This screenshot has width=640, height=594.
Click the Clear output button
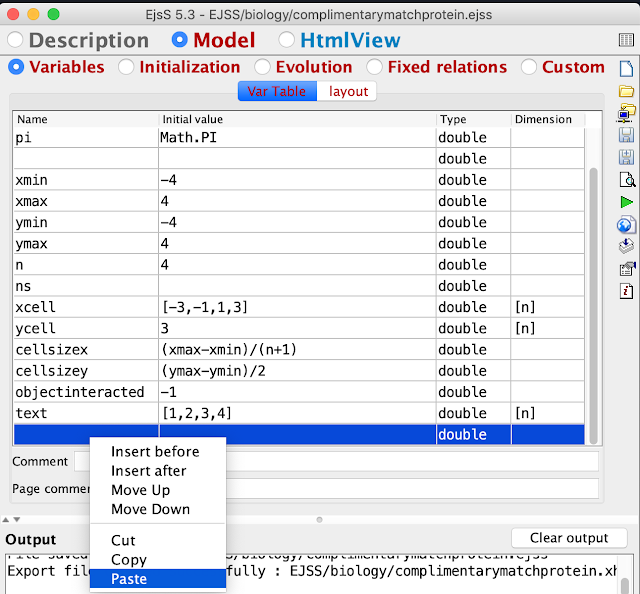click(x=569, y=538)
